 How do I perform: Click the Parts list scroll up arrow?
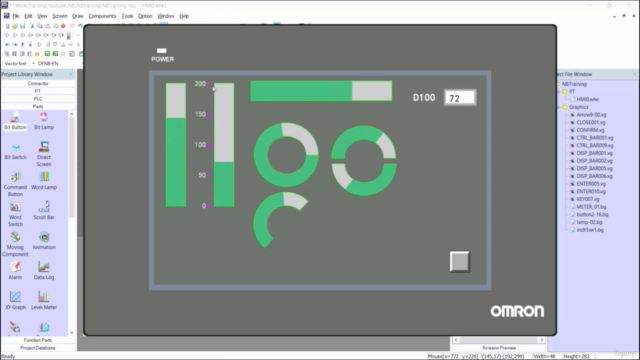pos(71,114)
